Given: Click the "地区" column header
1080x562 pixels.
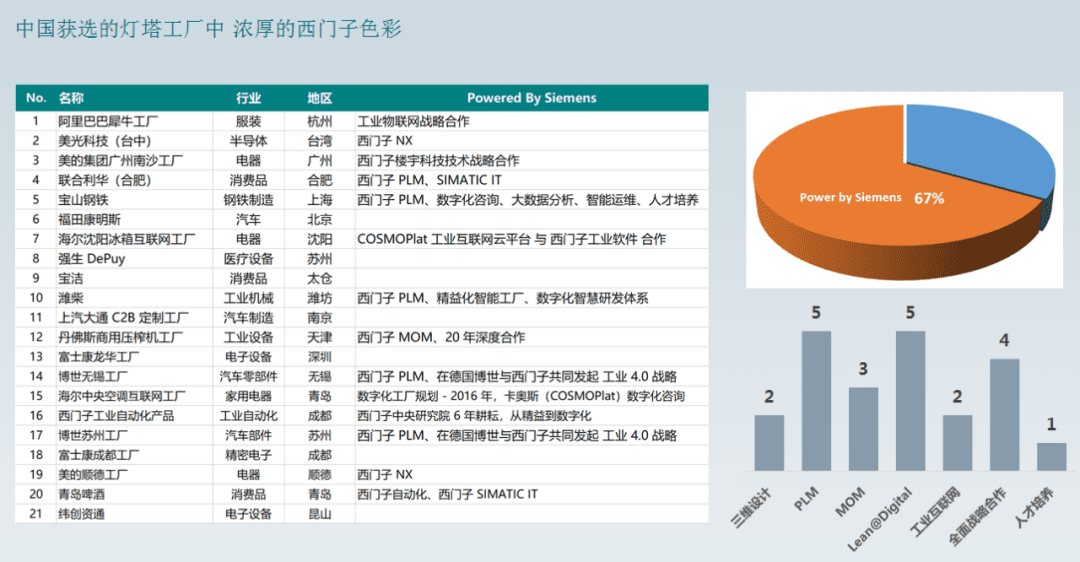Looking at the screenshot, I should (319, 98).
